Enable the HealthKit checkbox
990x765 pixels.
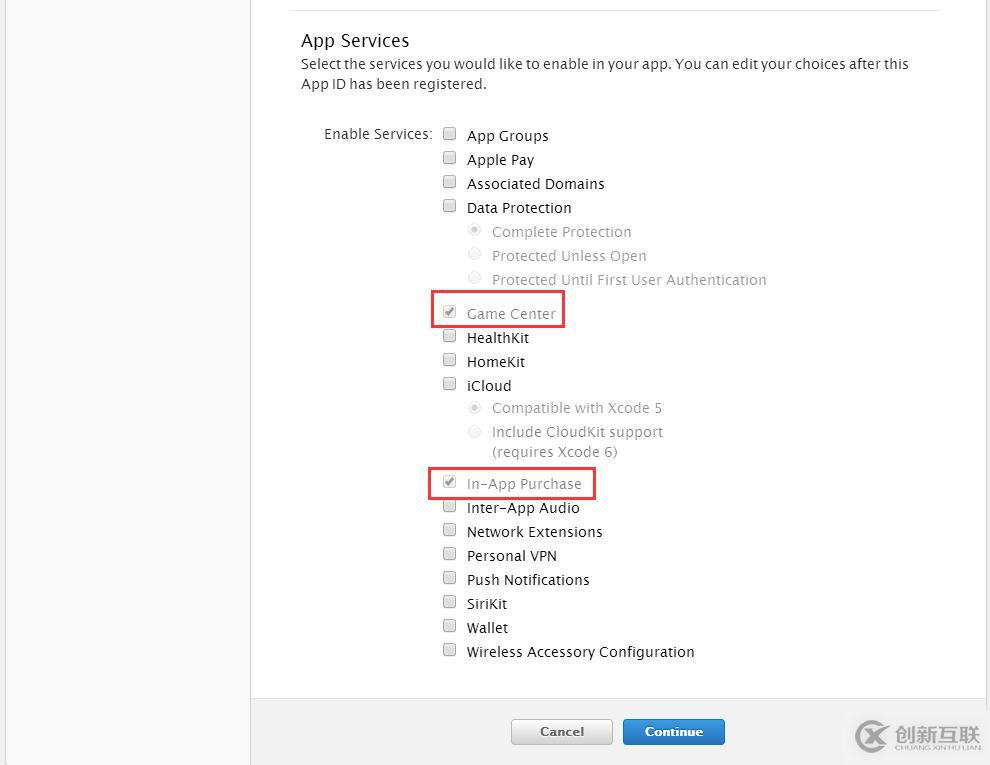click(450, 336)
